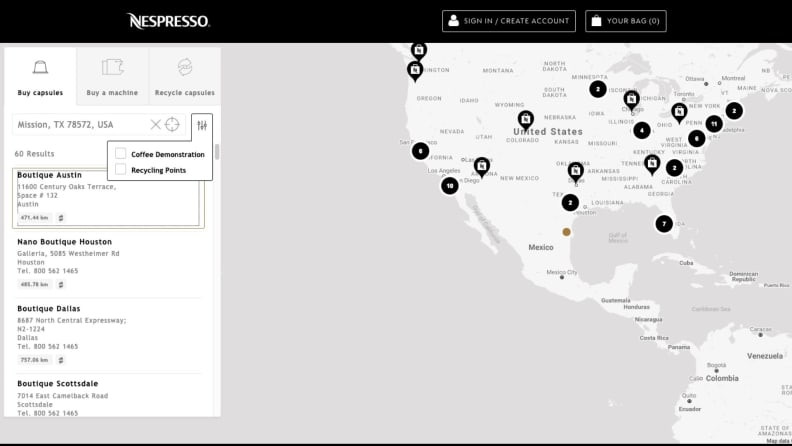Select the boutique pin at Dallas
Viewport: 792px width, 446px height.
point(575,172)
